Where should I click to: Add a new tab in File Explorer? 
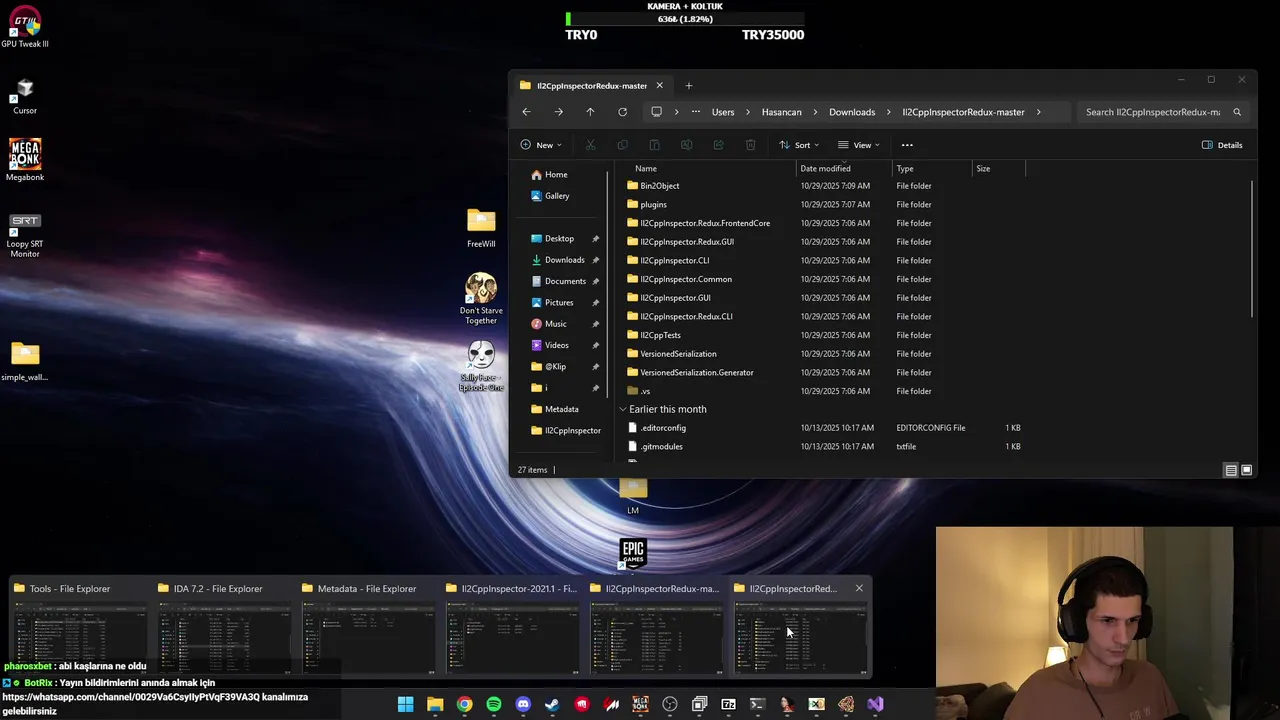pyautogui.click(x=688, y=86)
